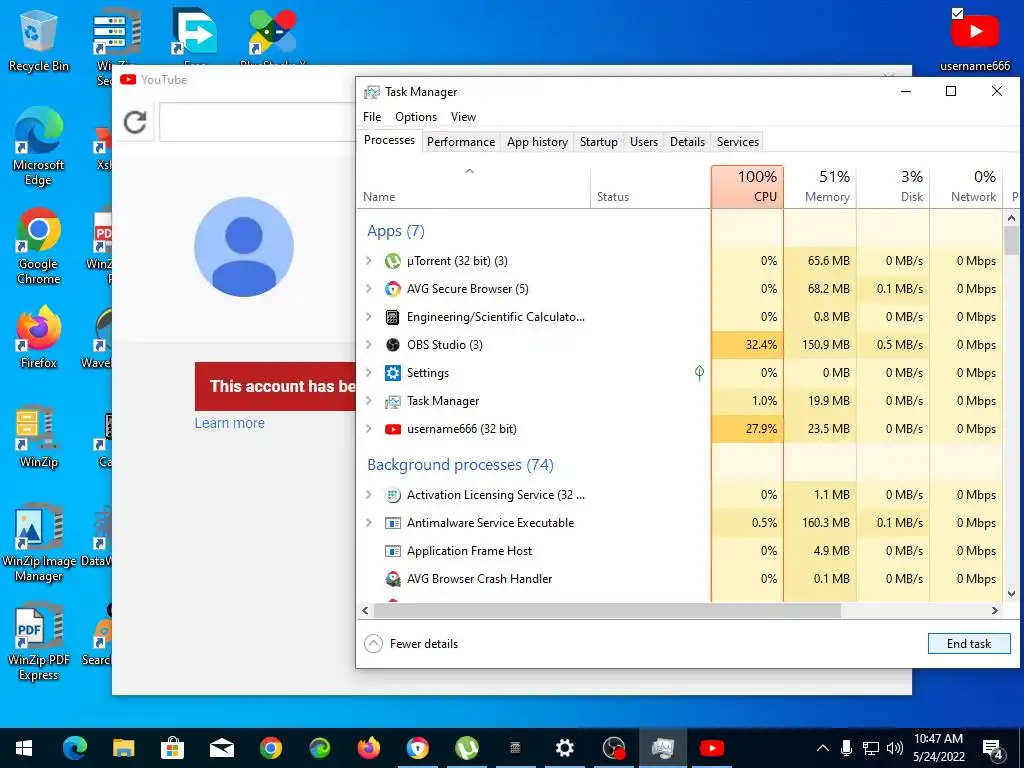Screen dimensions: 1024x768
Task: Click the profile avatar in the YouTube window
Action: coord(244,247)
